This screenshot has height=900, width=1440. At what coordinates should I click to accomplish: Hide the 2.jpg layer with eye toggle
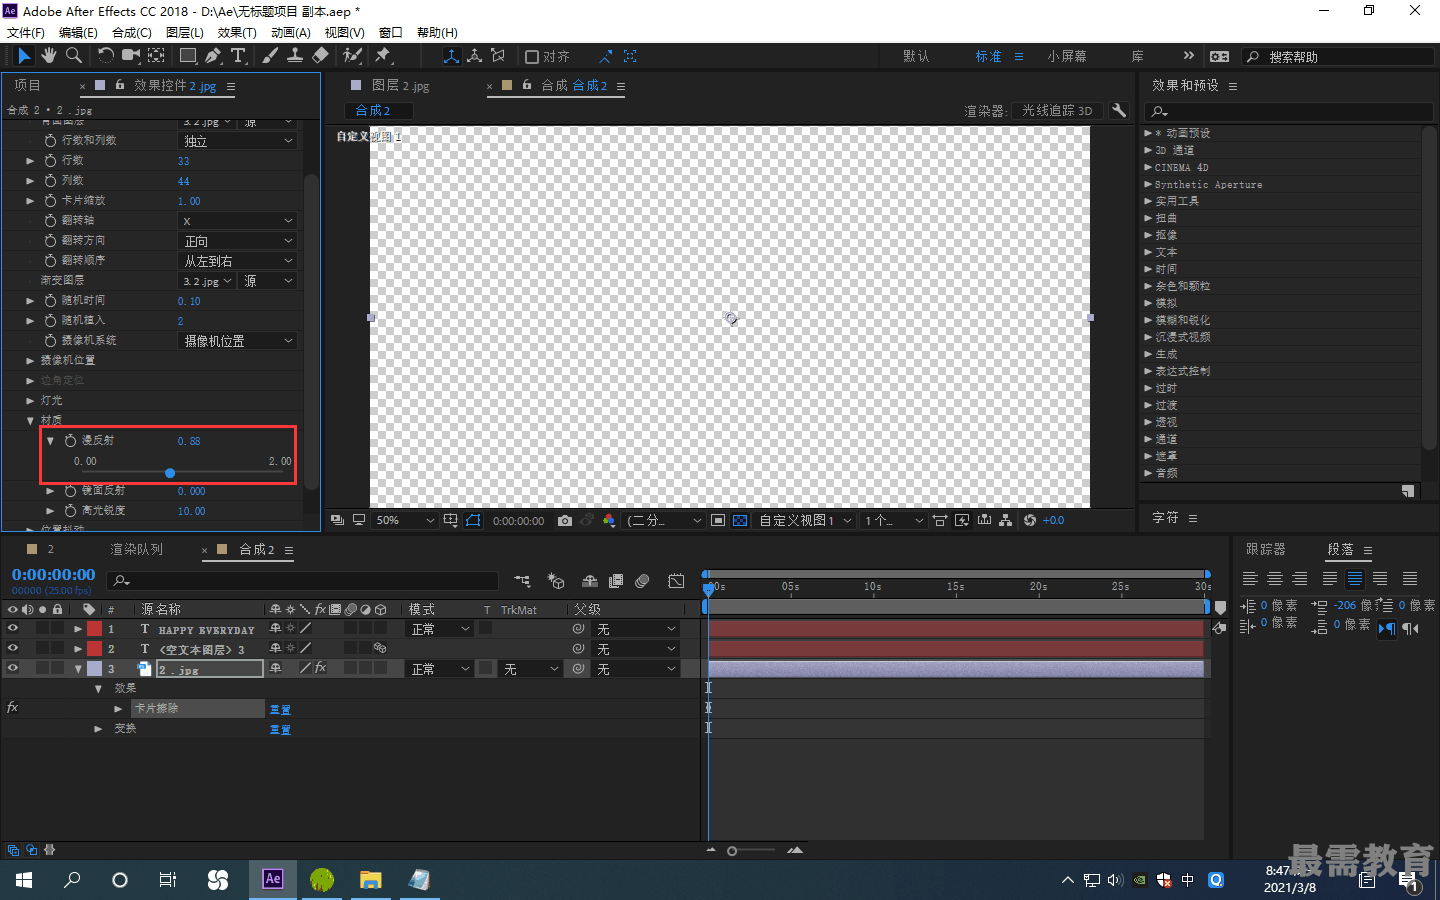pyautogui.click(x=13, y=668)
